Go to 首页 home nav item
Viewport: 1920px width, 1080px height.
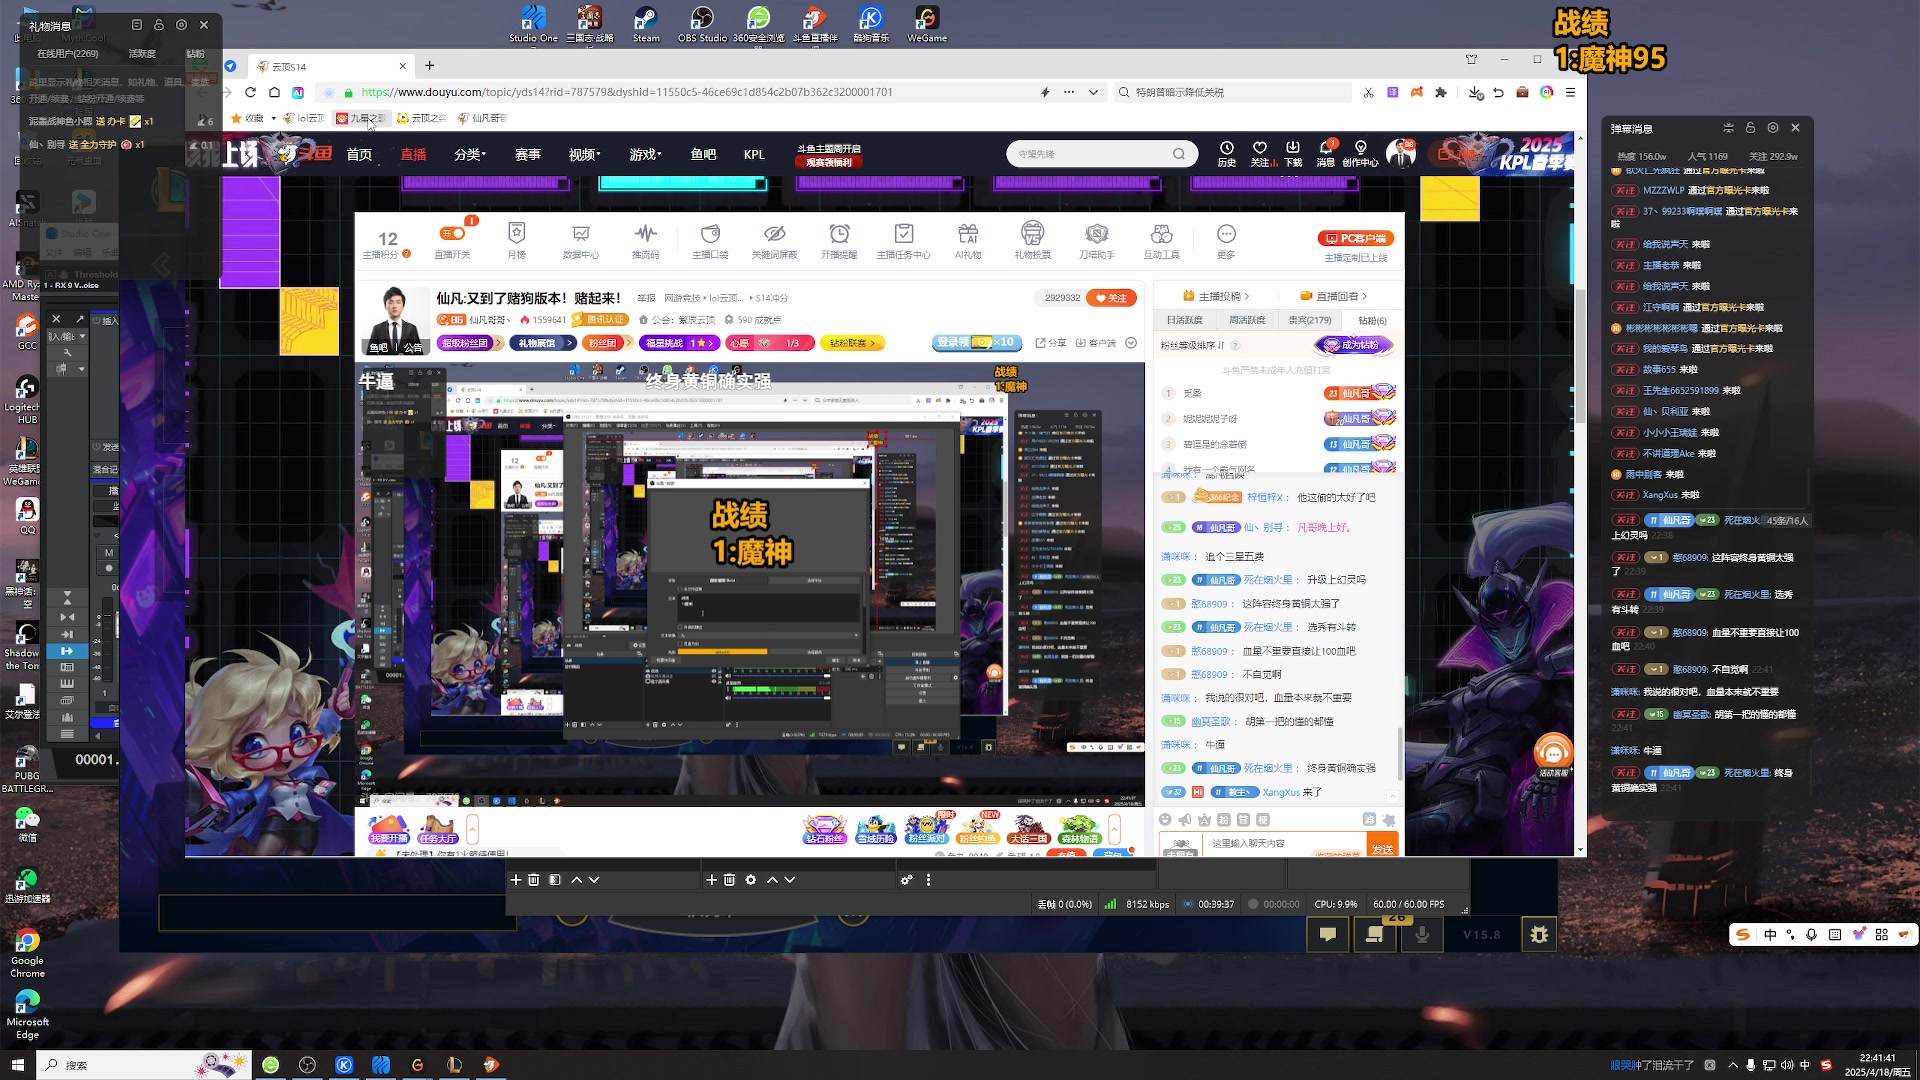[x=359, y=154]
